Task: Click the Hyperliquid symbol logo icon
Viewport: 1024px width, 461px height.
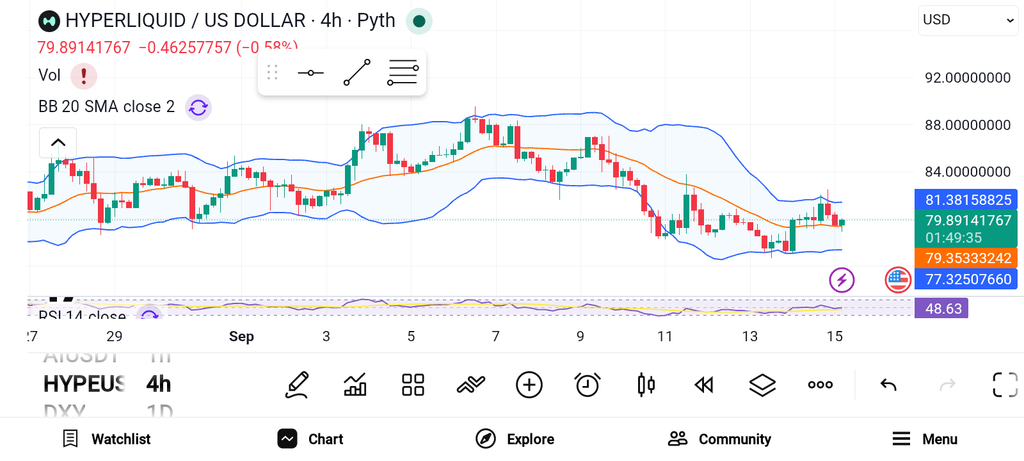Action: coord(49,21)
